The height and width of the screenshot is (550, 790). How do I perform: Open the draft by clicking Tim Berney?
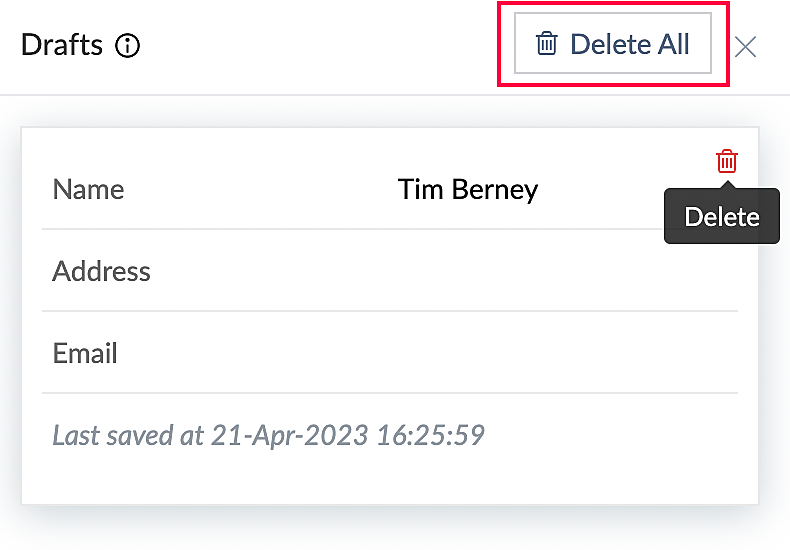[x=467, y=189]
